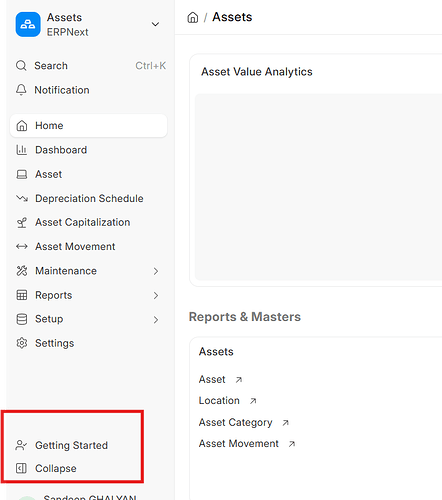Open the workspace switcher chevron beside Assets
The height and width of the screenshot is (500, 442).
pyautogui.click(x=155, y=24)
